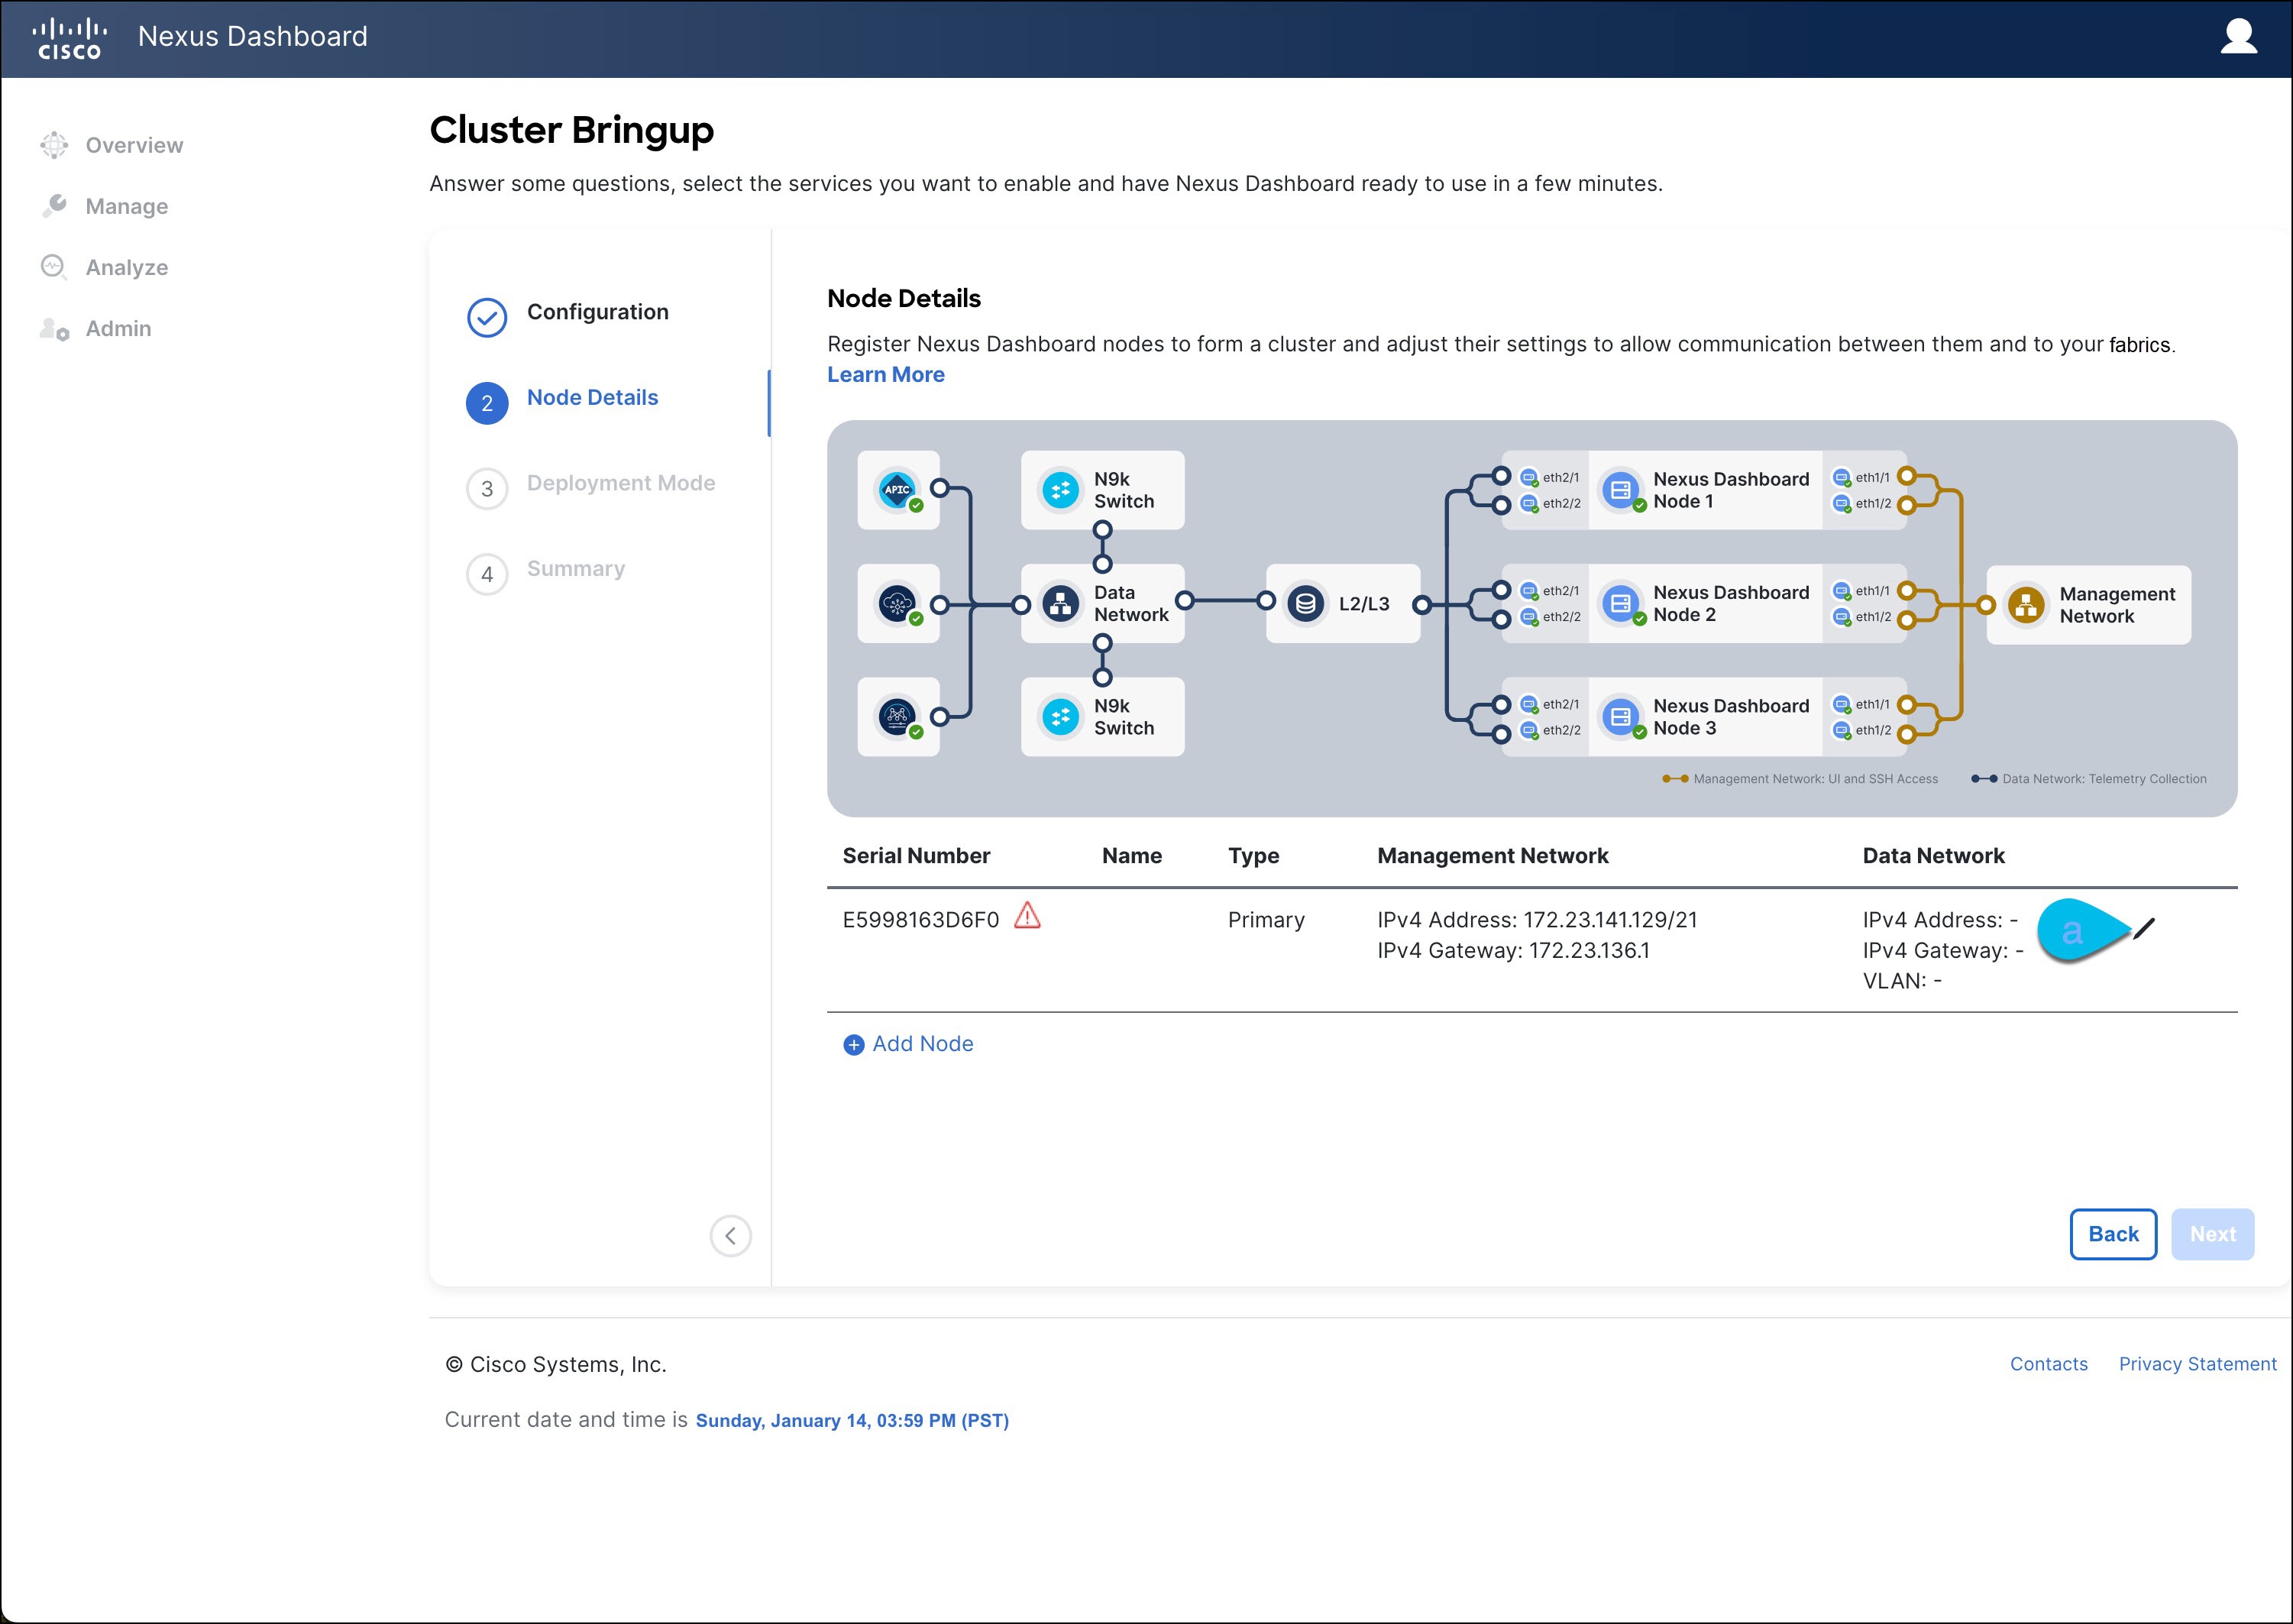
Task: Click the Admin user-gear icon in the sidebar
Action: coord(54,329)
